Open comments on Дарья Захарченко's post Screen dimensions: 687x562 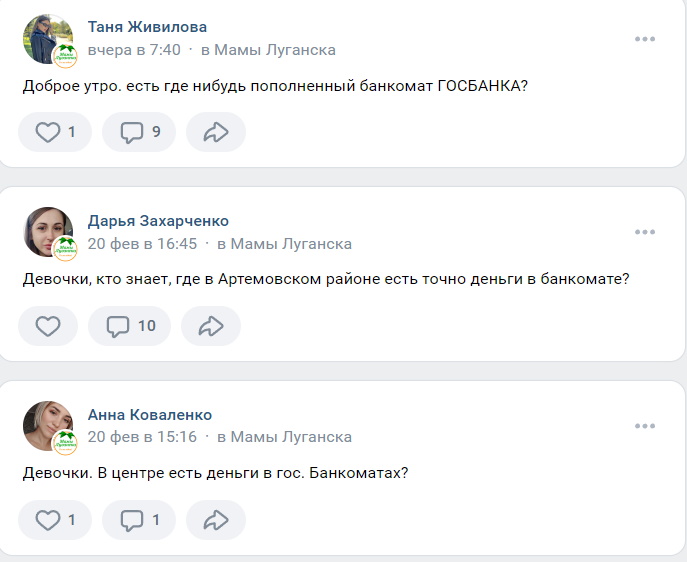click(130, 325)
